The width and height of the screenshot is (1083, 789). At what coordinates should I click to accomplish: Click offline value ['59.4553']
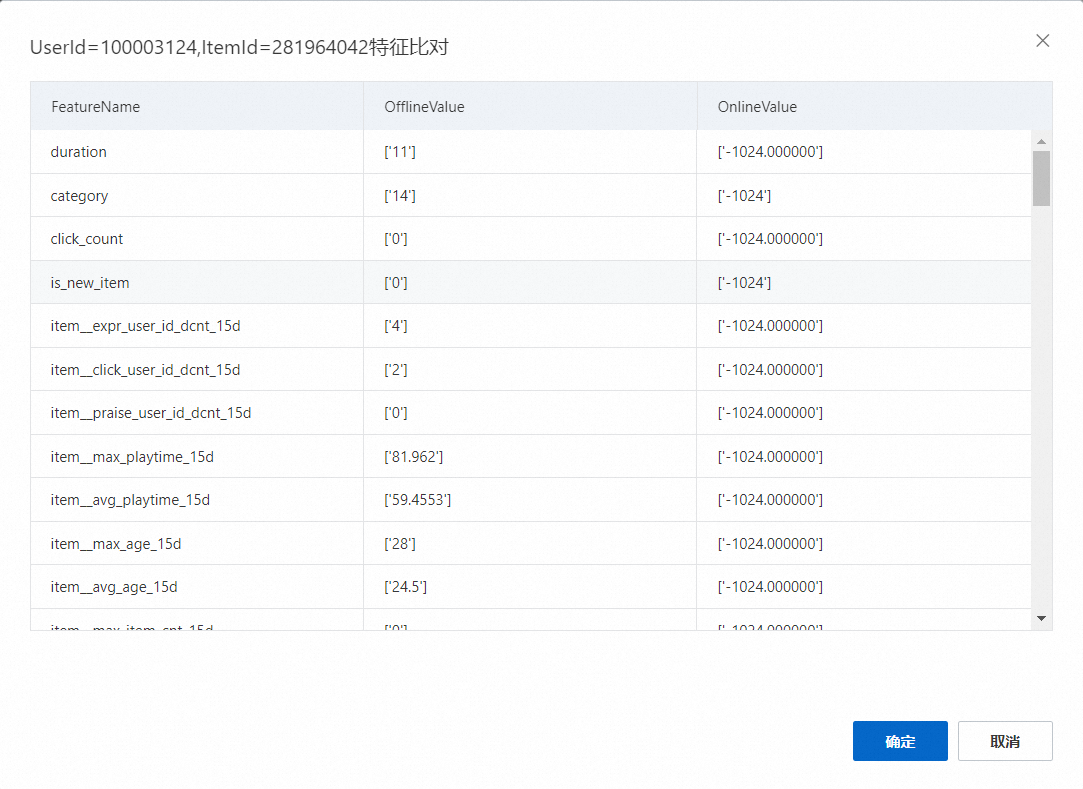coord(418,500)
